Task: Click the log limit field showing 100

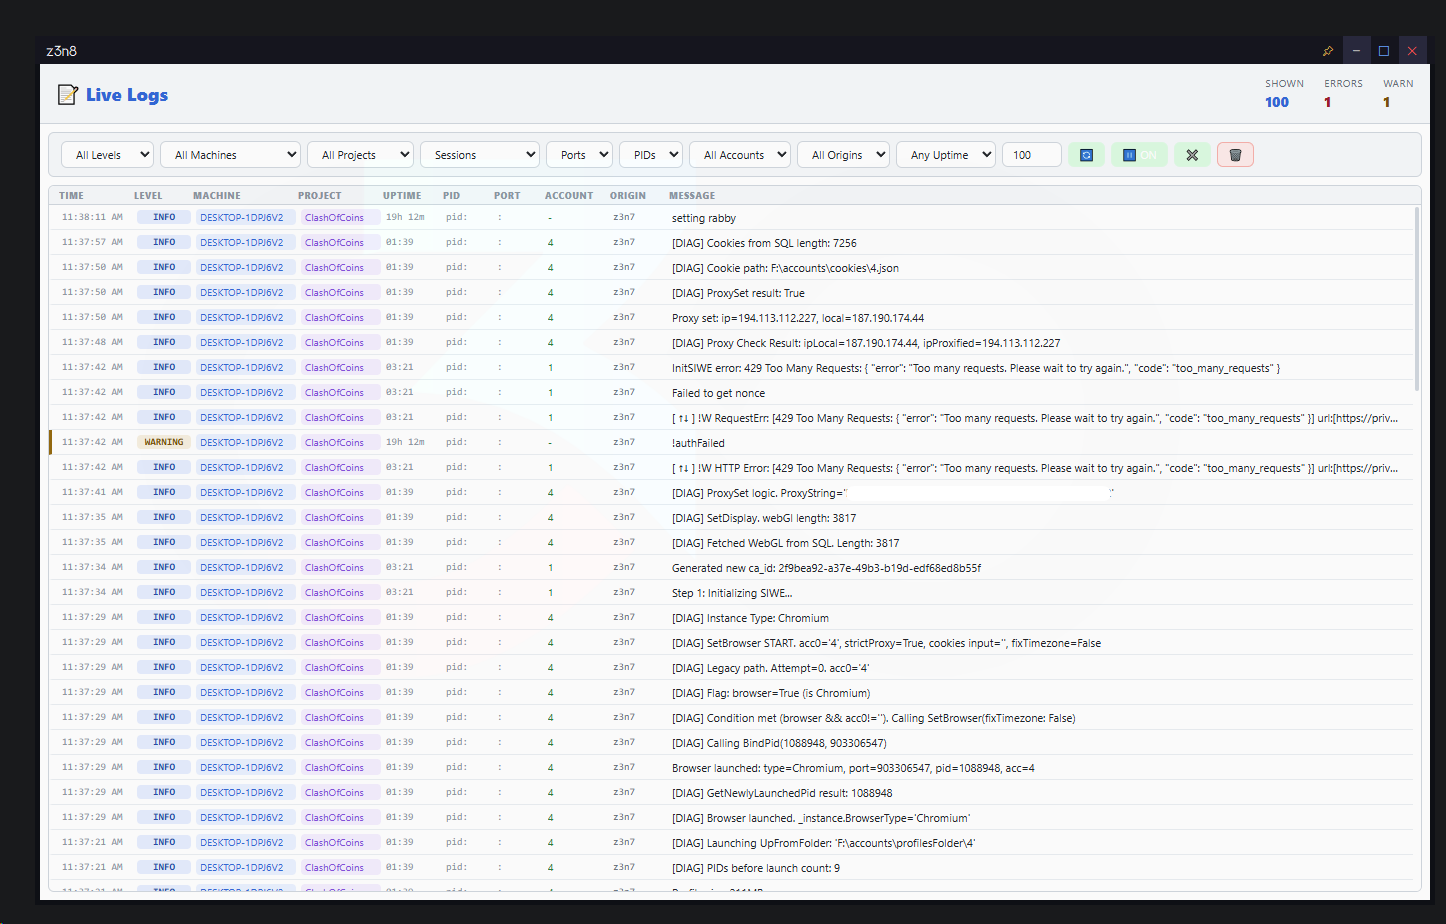Action: pyautogui.click(x=1031, y=155)
